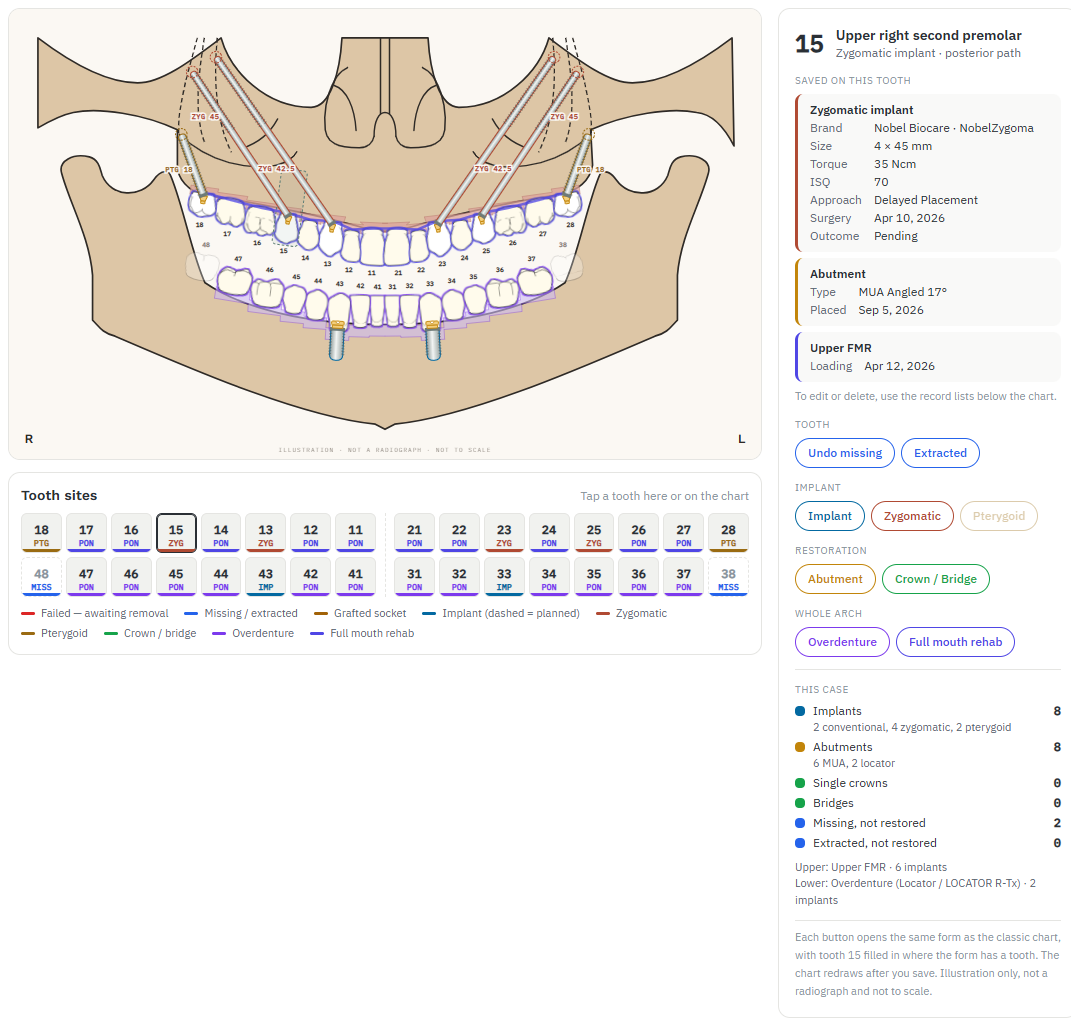
Task: Click the 'ZYG 42.5' label on chart right side
Action: (492, 168)
